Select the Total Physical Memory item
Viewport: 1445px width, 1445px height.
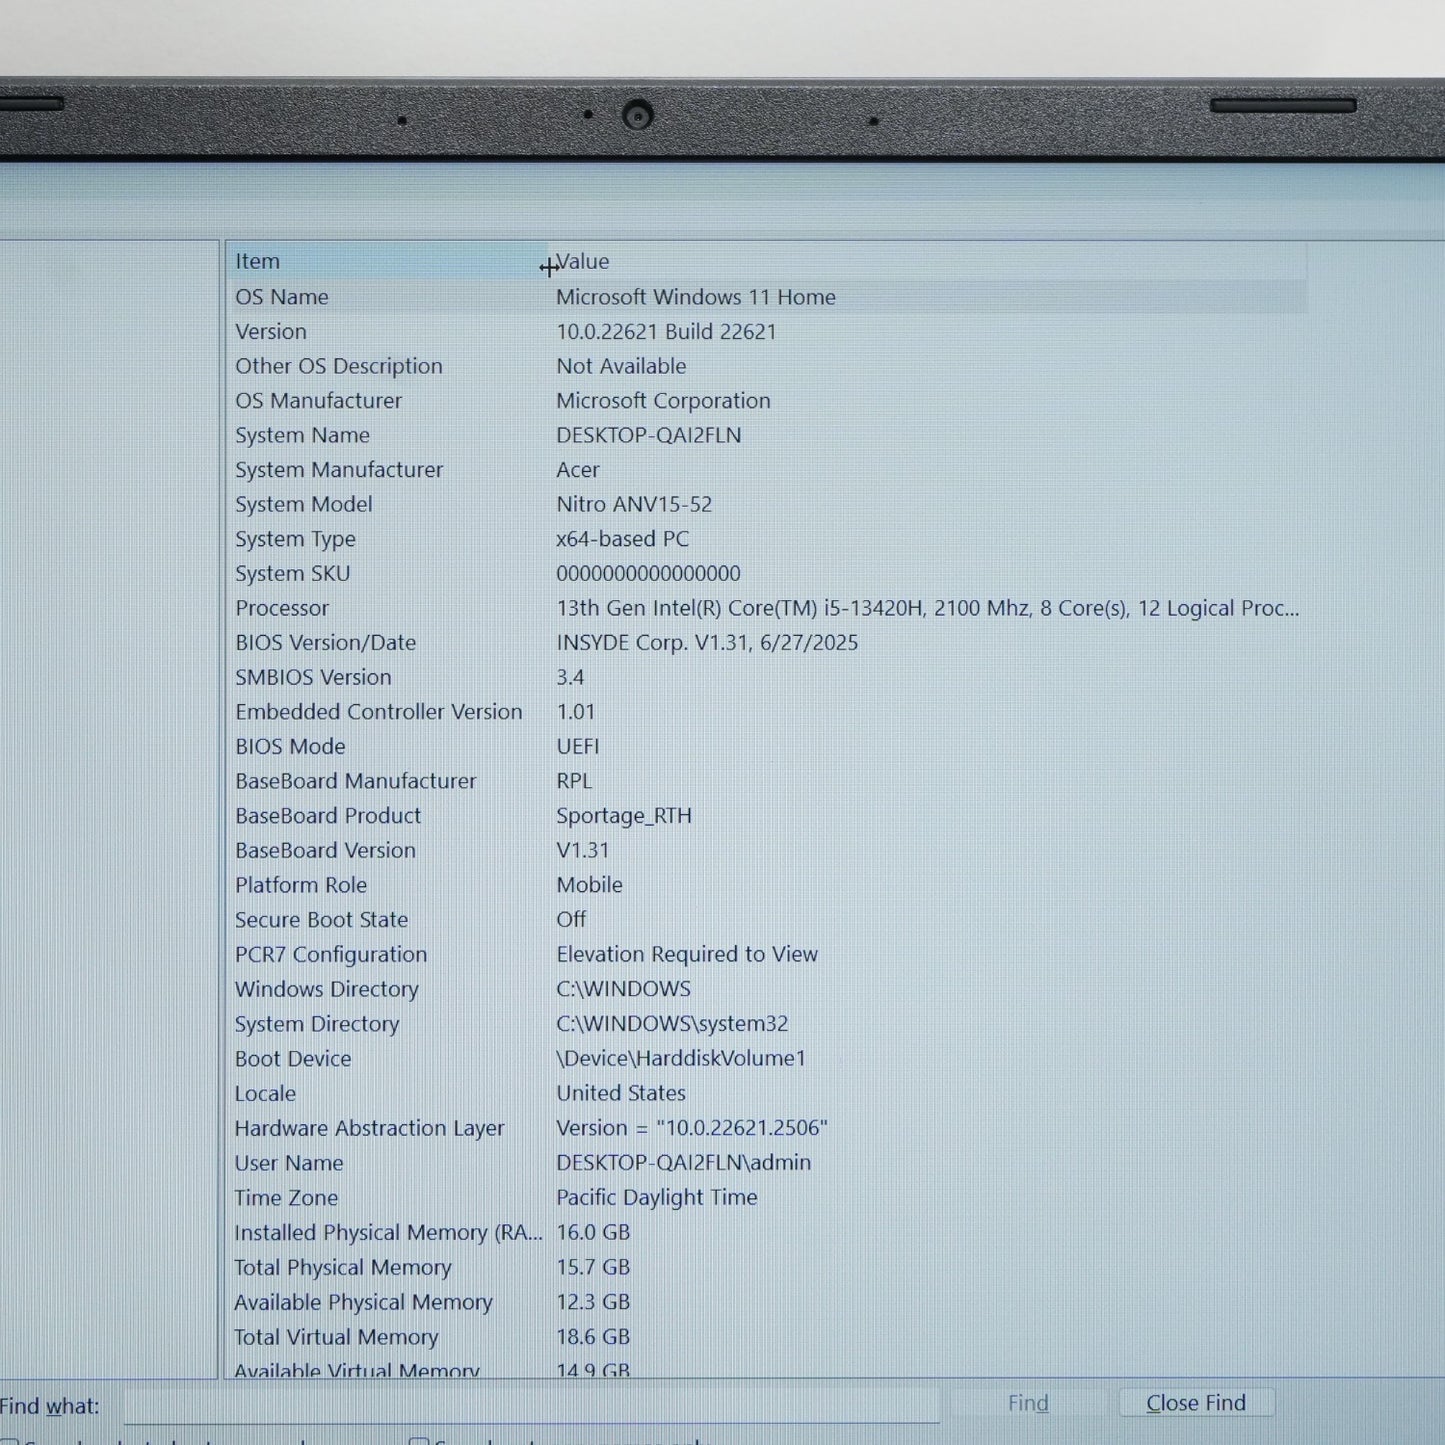(343, 1268)
